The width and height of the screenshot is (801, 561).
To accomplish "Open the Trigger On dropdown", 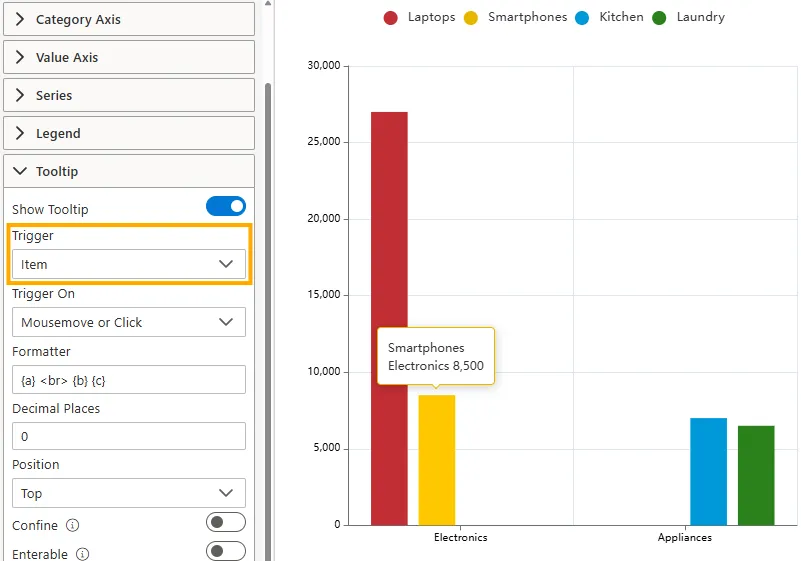I will [x=128, y=322].
